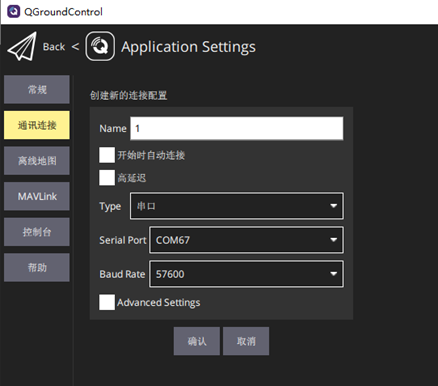The height and width of the screenshot is (386, 438).
Task: Click the QGroundControl title bar app icon
Action: coord(13,12)
